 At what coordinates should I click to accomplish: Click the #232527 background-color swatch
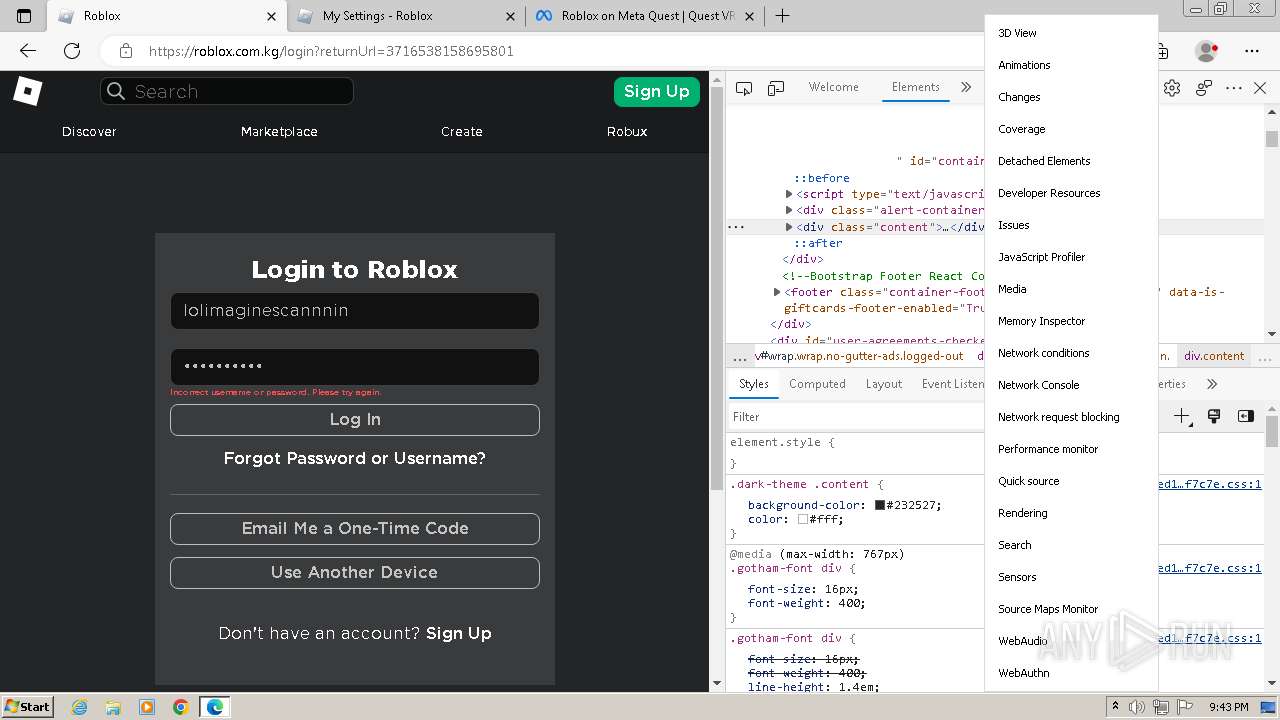pos(880,506)
